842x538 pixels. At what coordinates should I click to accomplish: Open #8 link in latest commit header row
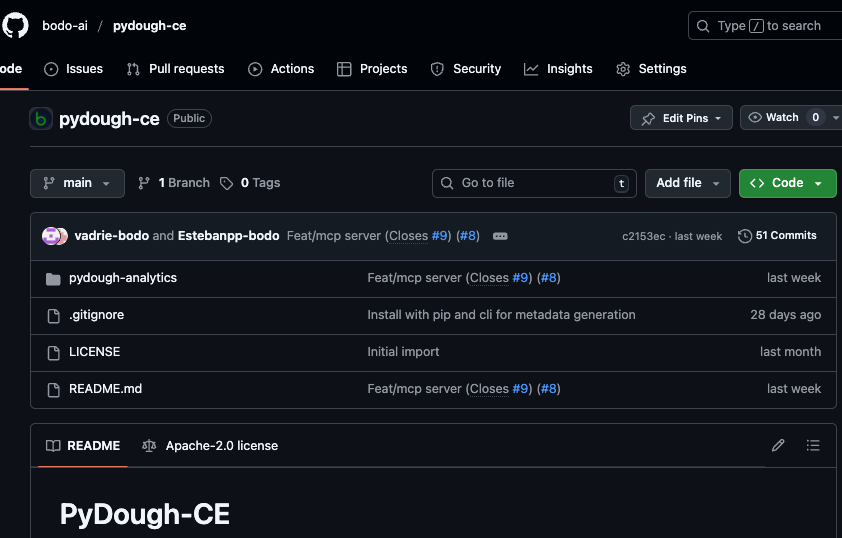pyautogui.click(x=468, y=236)
